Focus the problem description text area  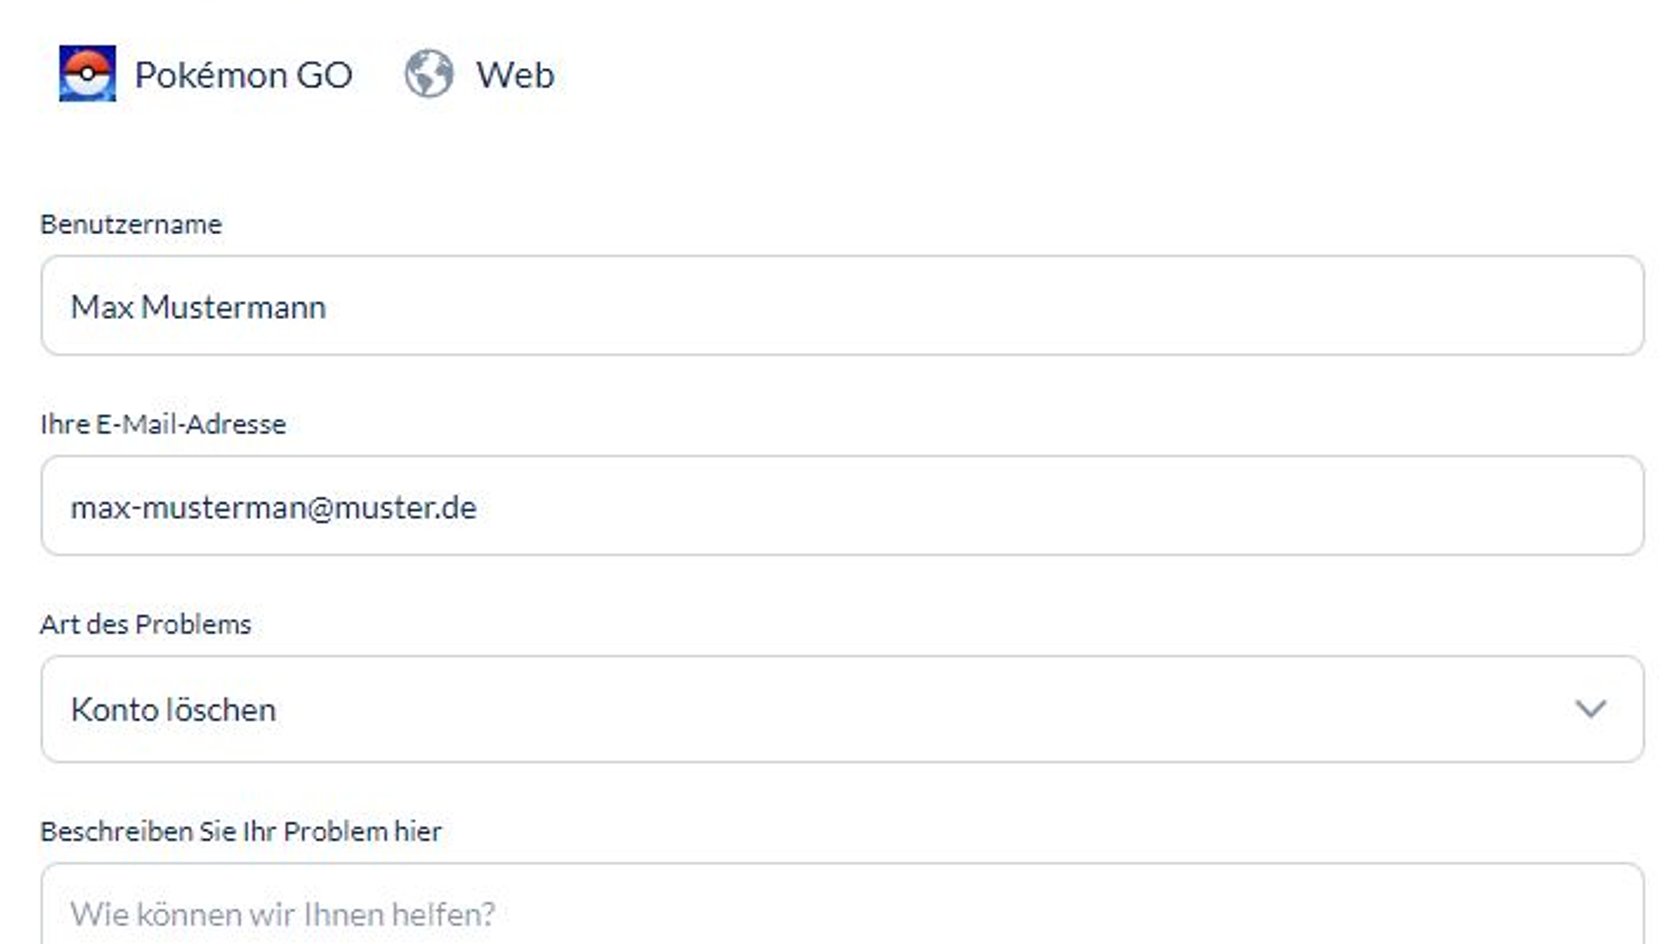click(842, 904)
